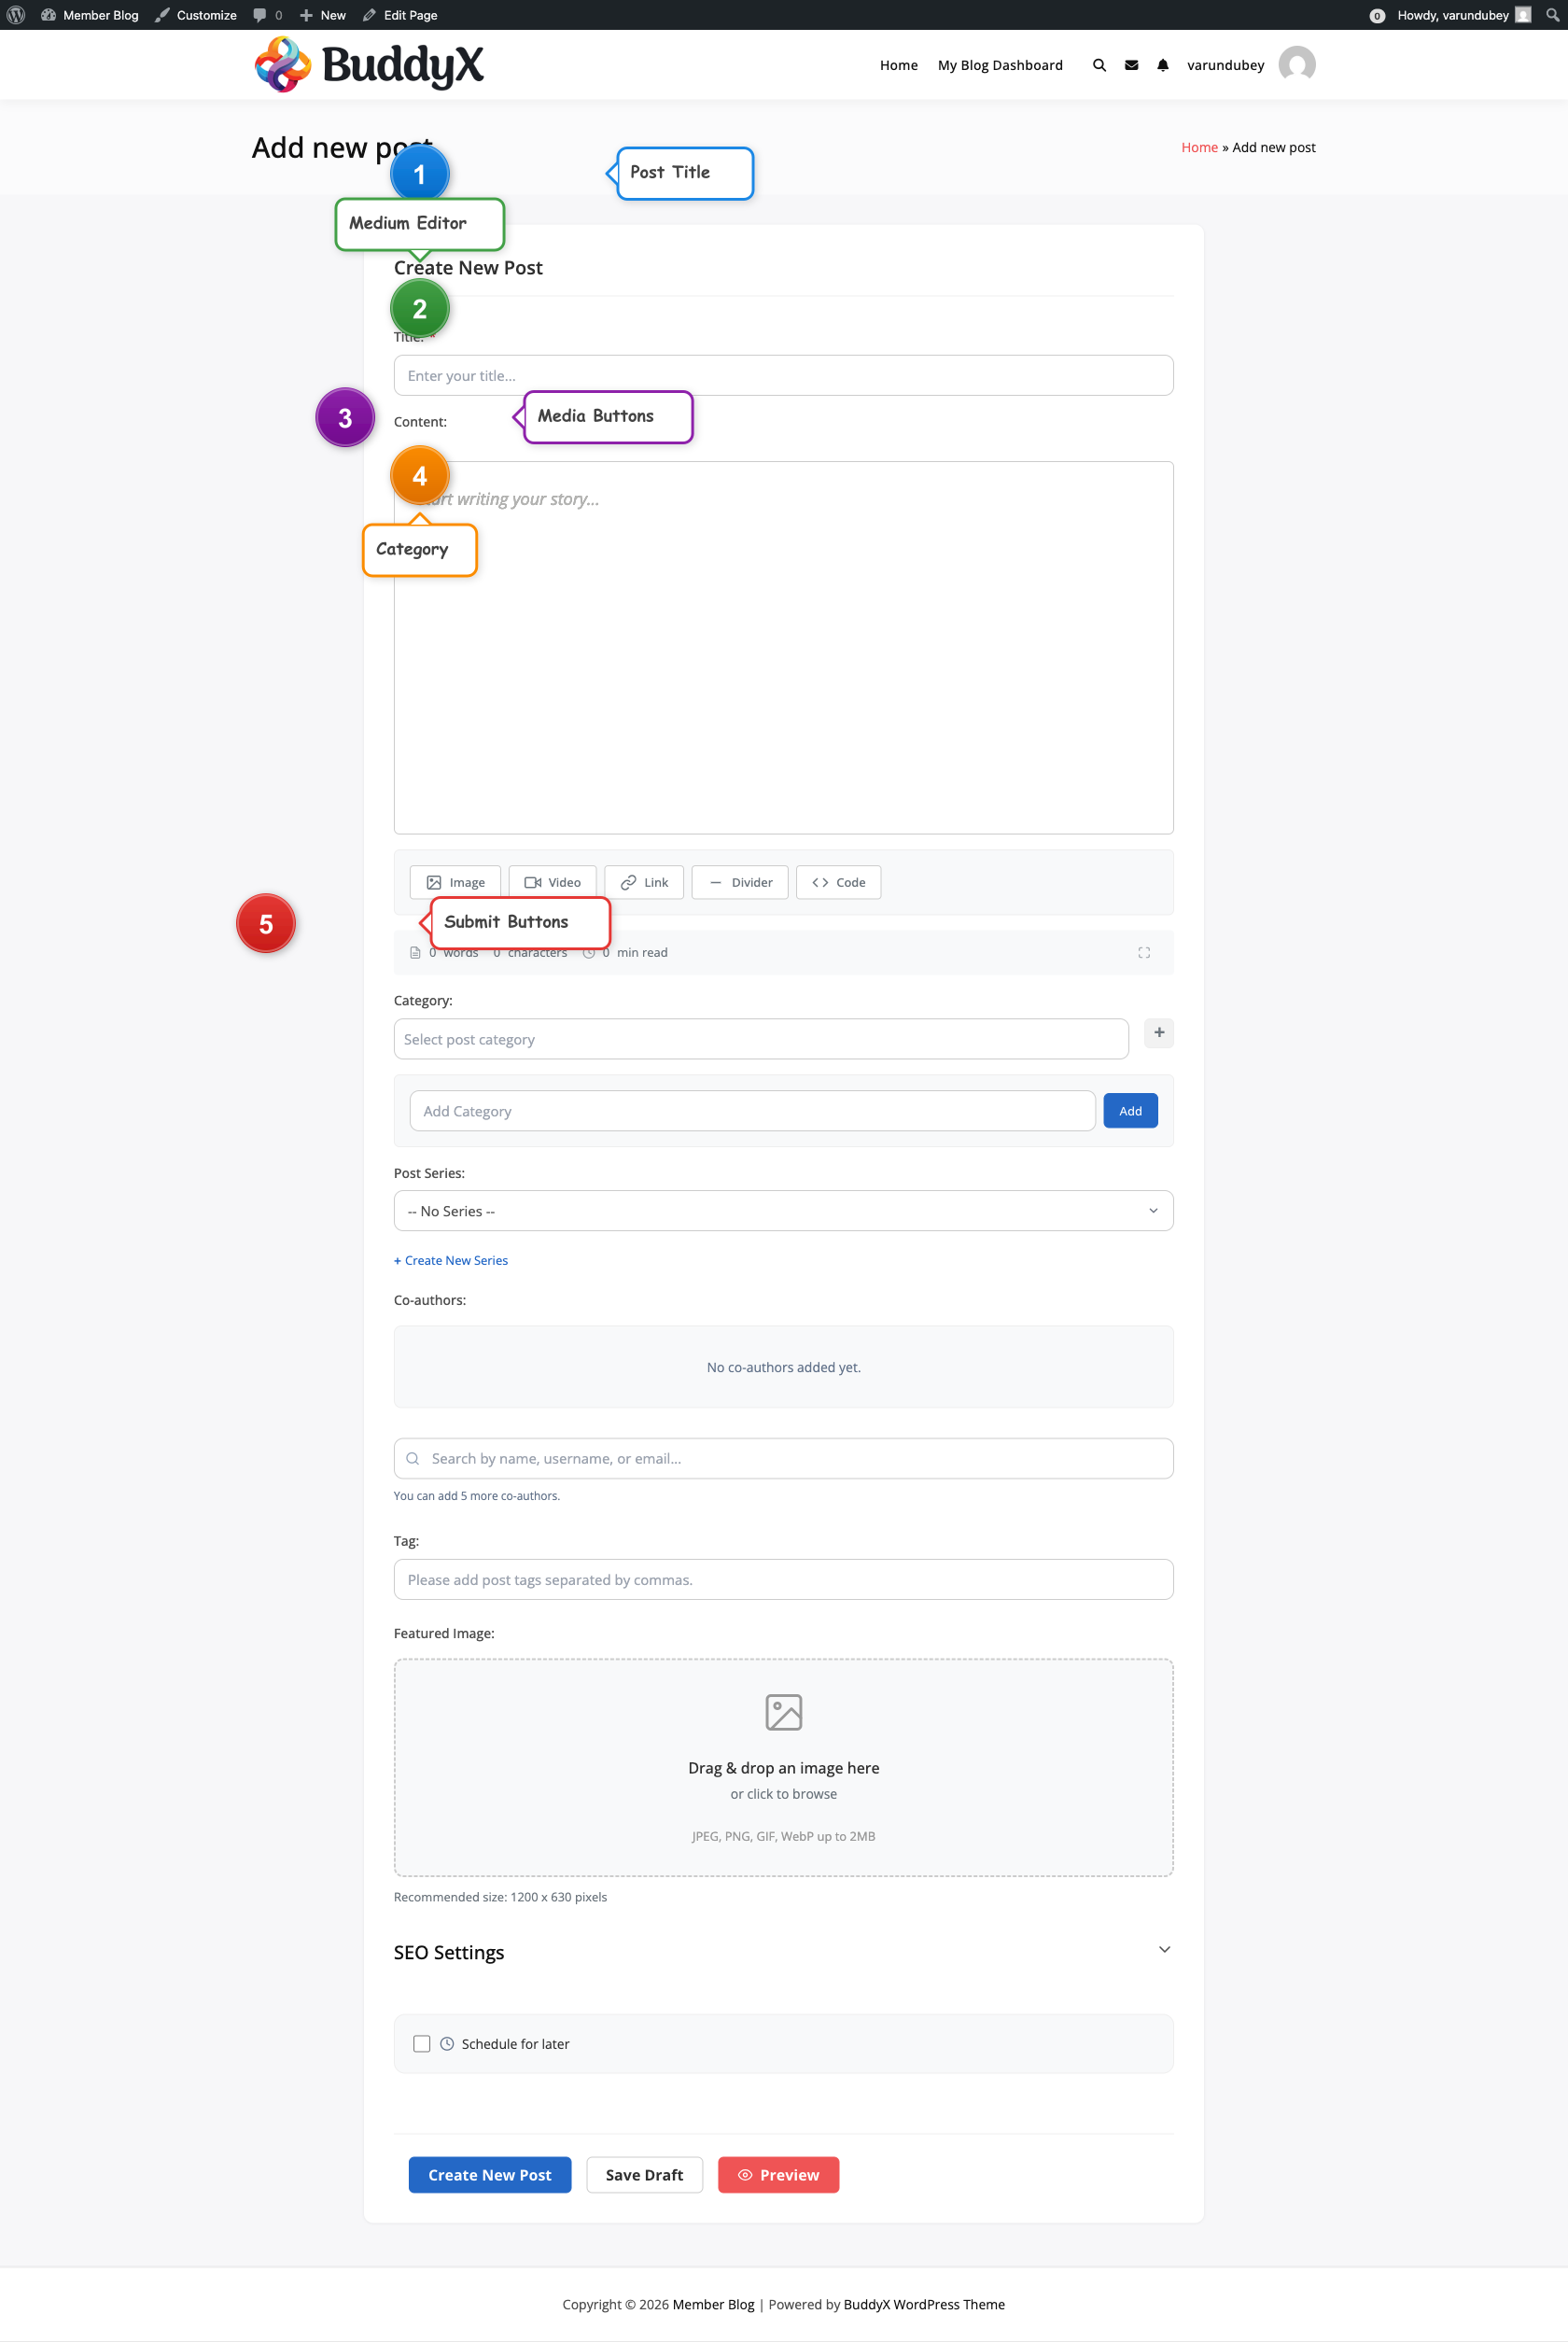Open My Blog Dashboard
The image size is (1568, 2342).
[x=1000, y=65]
